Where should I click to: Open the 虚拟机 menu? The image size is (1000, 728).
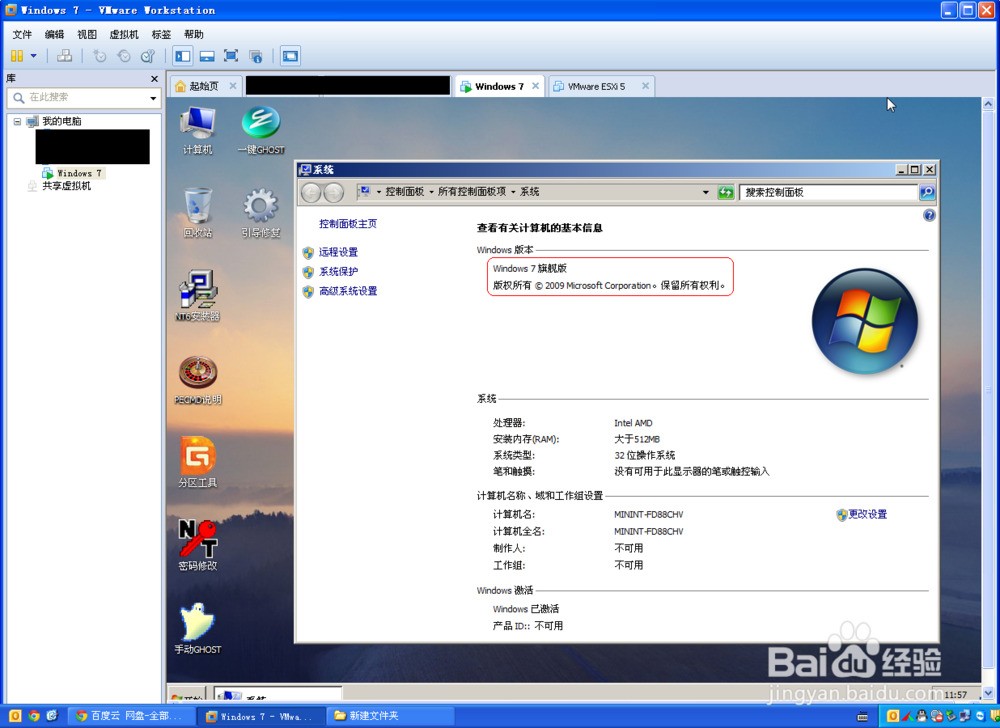[x=124, y=34]
